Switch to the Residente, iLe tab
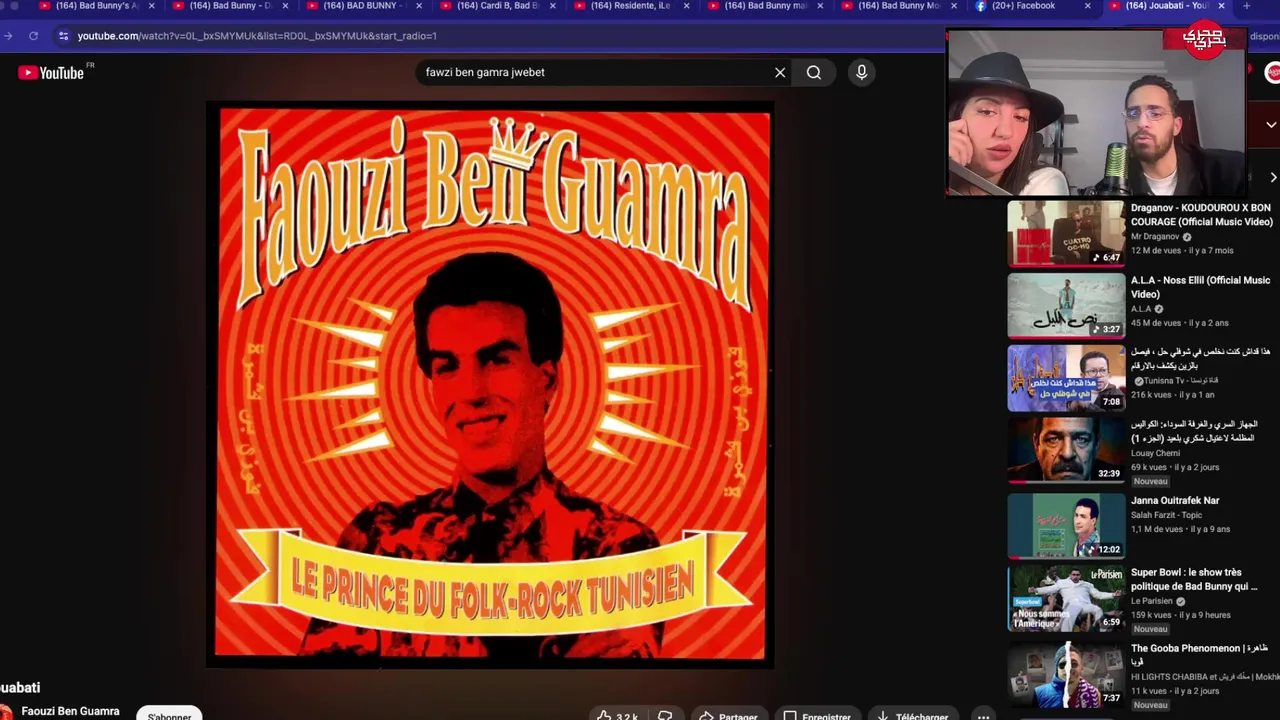This screenshot has height=720, width=1280. 630,6
